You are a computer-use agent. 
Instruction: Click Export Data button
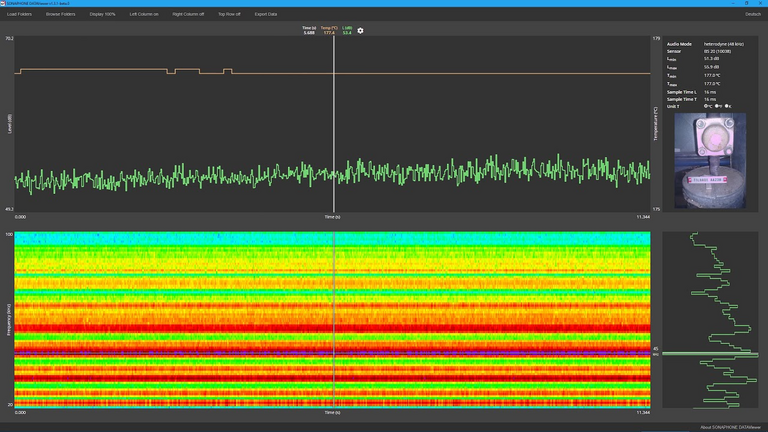pos(266,14)
